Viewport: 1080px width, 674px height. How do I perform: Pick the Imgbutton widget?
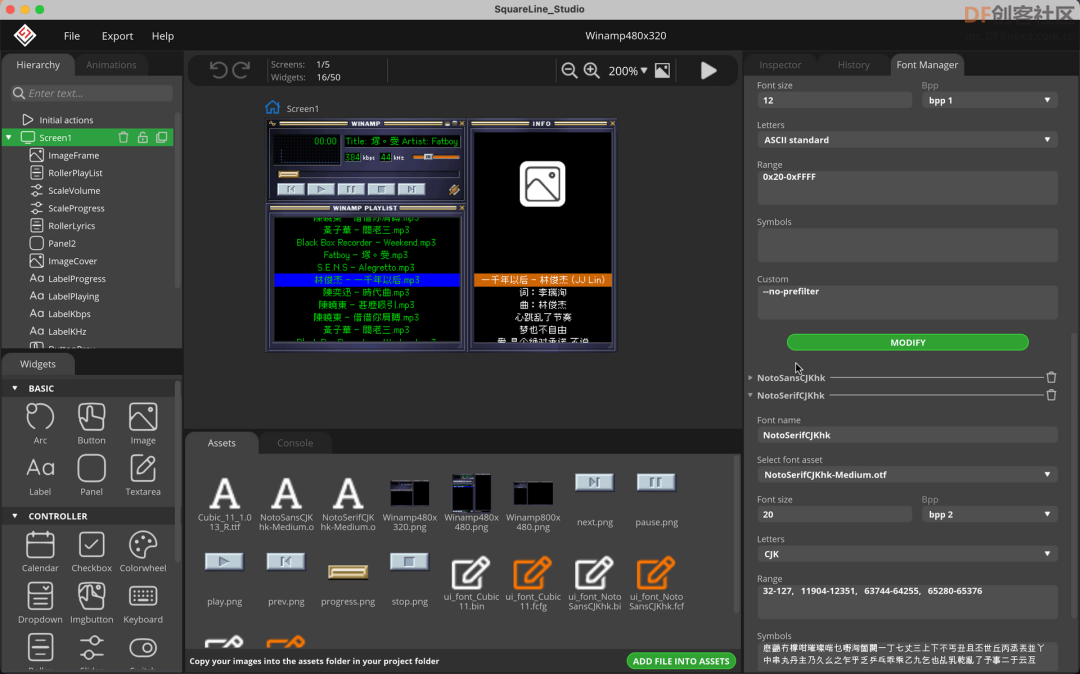pos(92,603)
